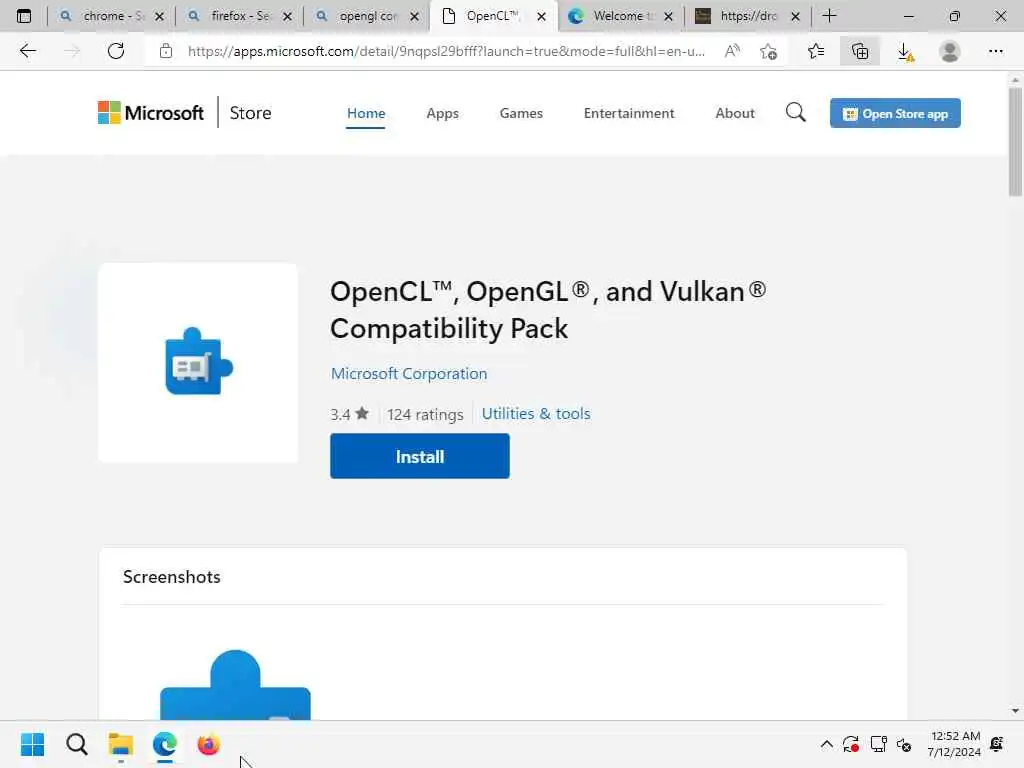Close the https://dro tab
The width and height of the screenshot is (1024, 768).
(795, 16)
